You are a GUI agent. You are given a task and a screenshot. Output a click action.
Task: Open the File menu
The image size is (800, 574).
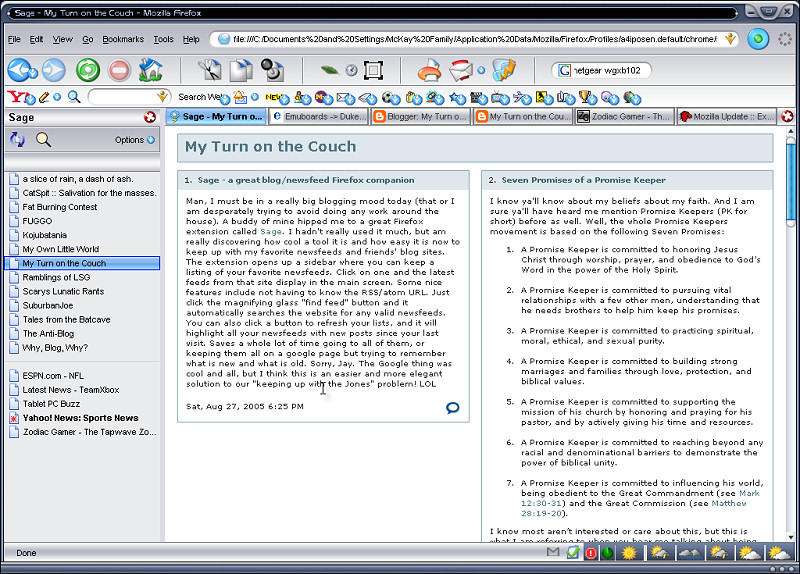pyautogui.click(x=14, y=39)
